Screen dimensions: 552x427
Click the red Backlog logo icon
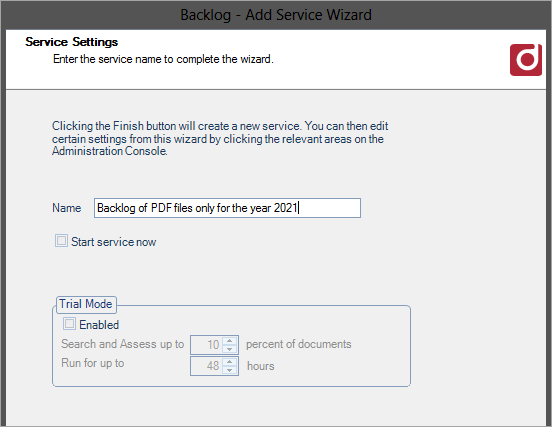coord(526,60)
